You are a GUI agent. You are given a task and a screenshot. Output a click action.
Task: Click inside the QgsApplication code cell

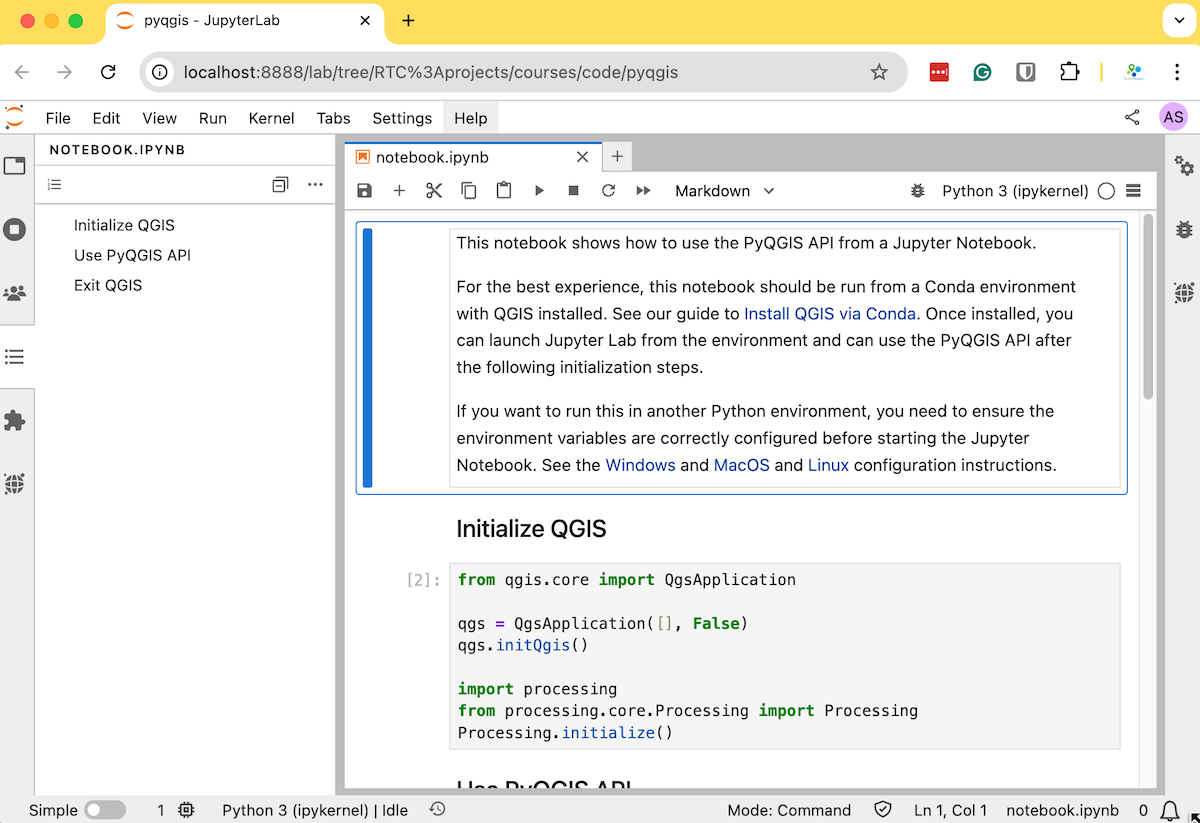pyautogui.click(x=785, y=656)
